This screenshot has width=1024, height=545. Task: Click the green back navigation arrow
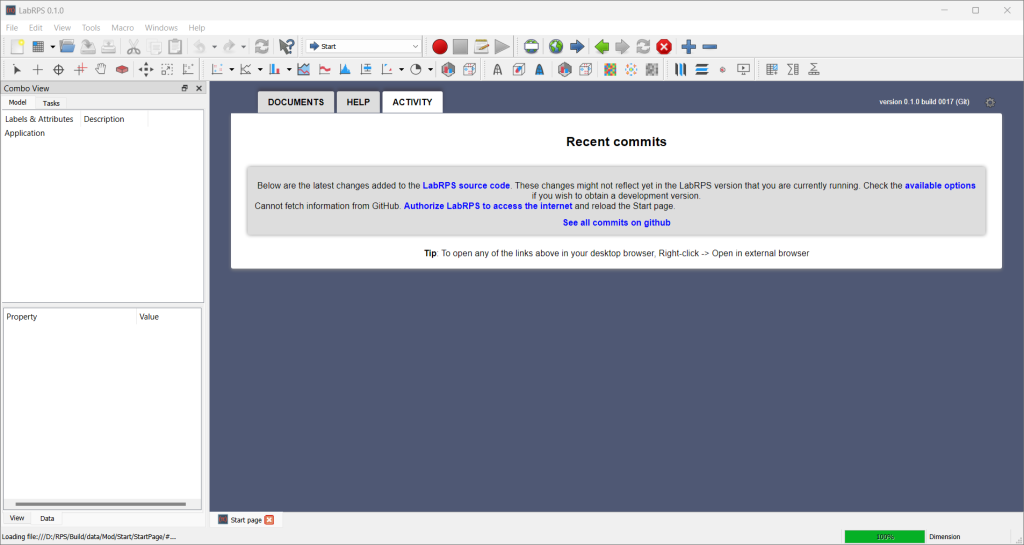601,47
